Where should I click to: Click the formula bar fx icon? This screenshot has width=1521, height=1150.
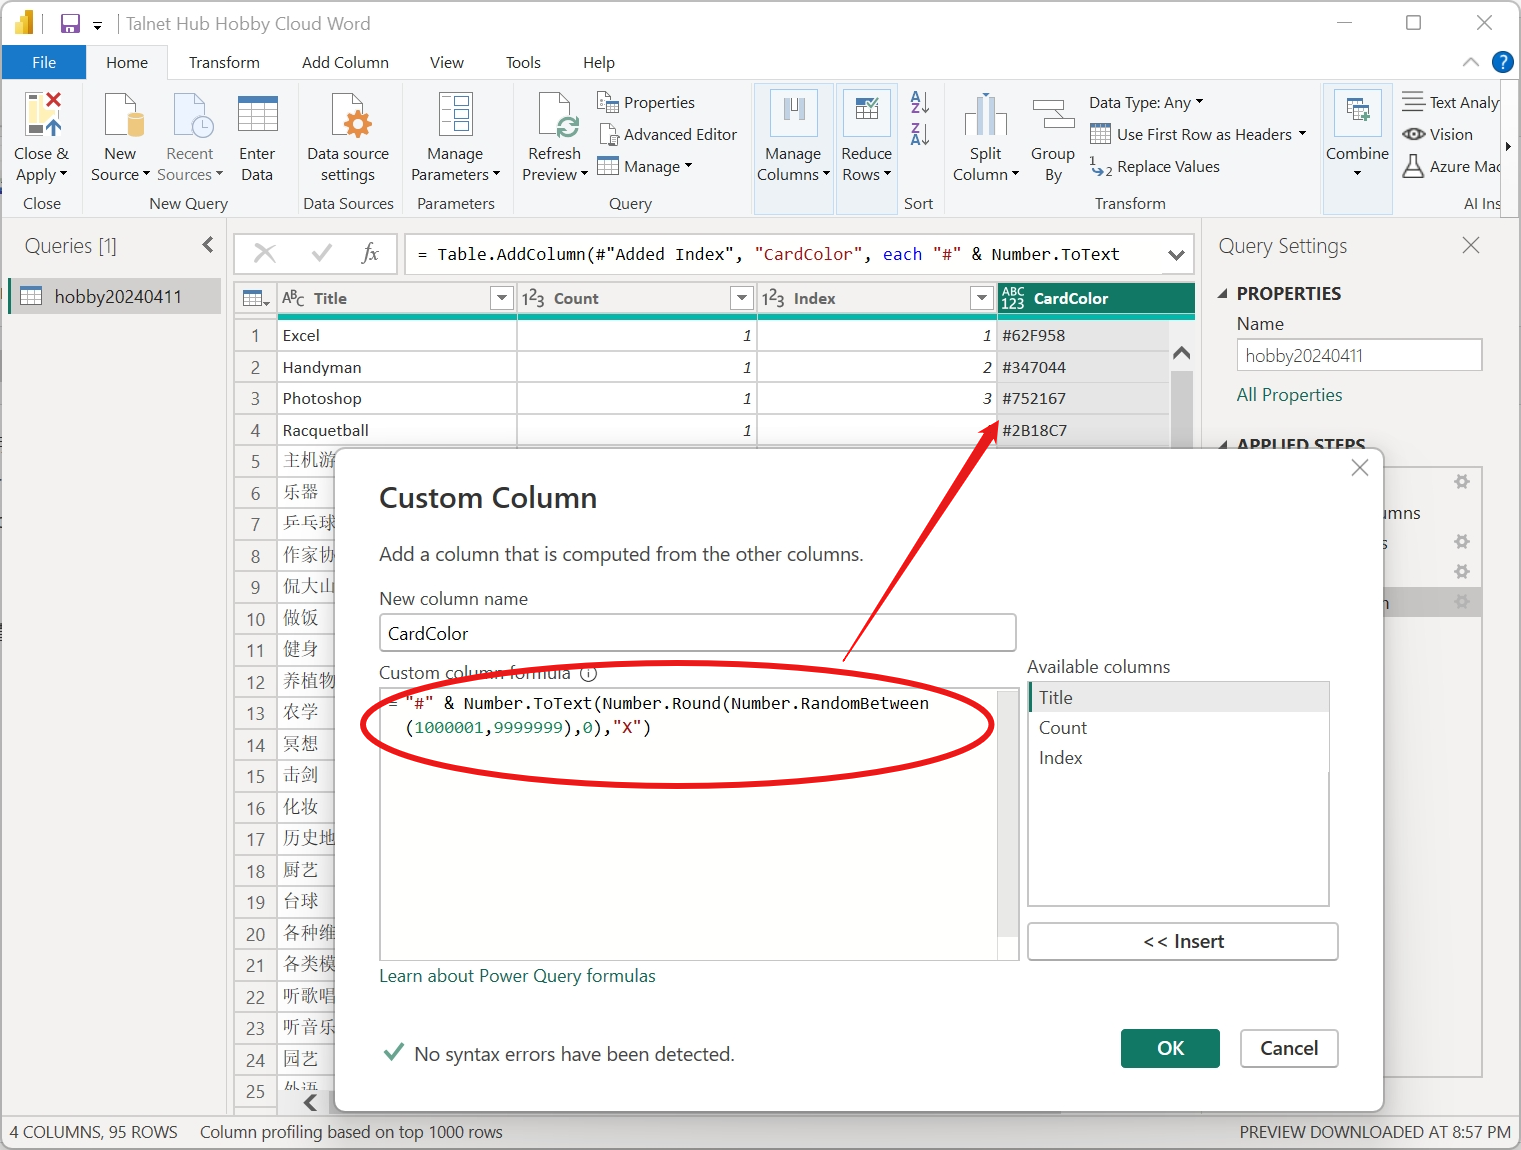point(370,254)
